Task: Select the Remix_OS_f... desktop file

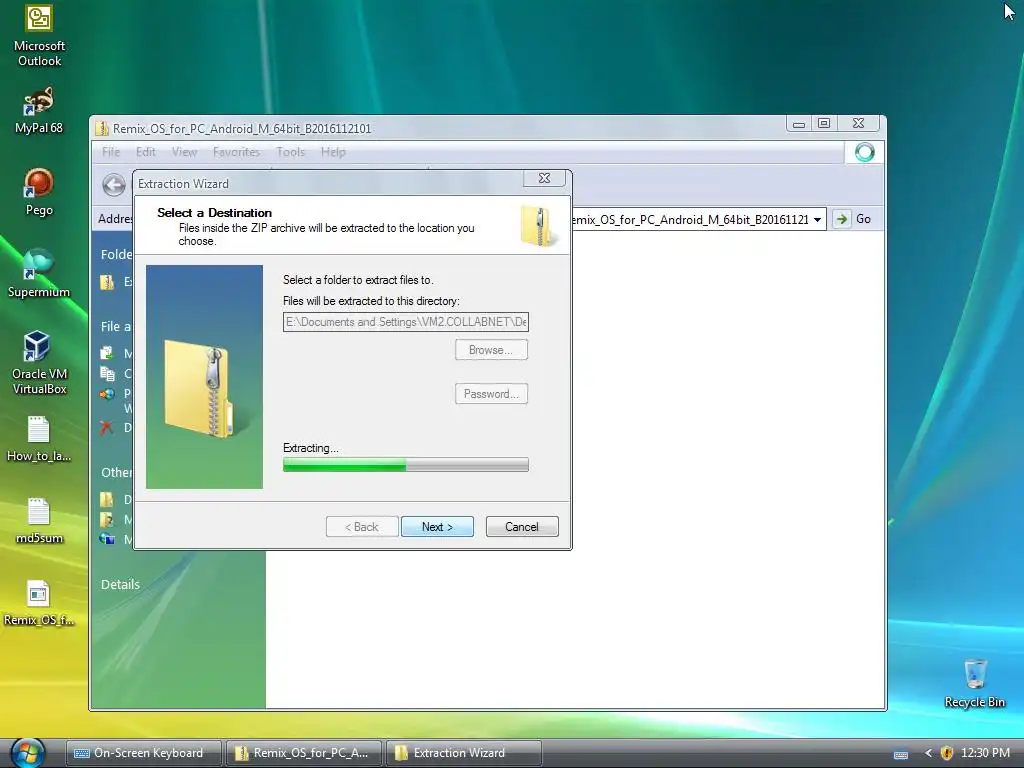Action: [x=39, y=603]
